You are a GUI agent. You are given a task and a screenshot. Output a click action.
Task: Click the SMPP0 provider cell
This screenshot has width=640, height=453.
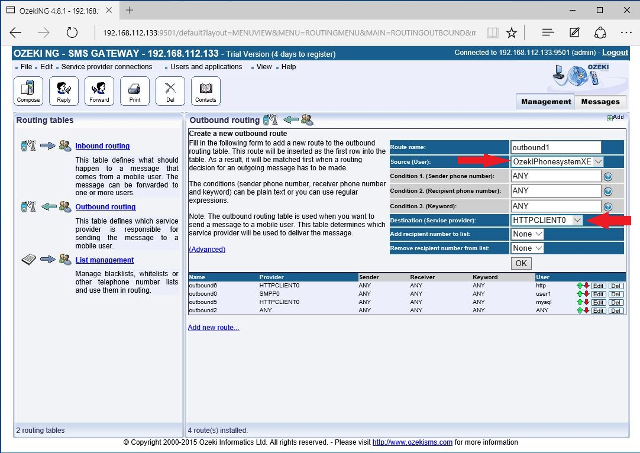tap(269, 294)
